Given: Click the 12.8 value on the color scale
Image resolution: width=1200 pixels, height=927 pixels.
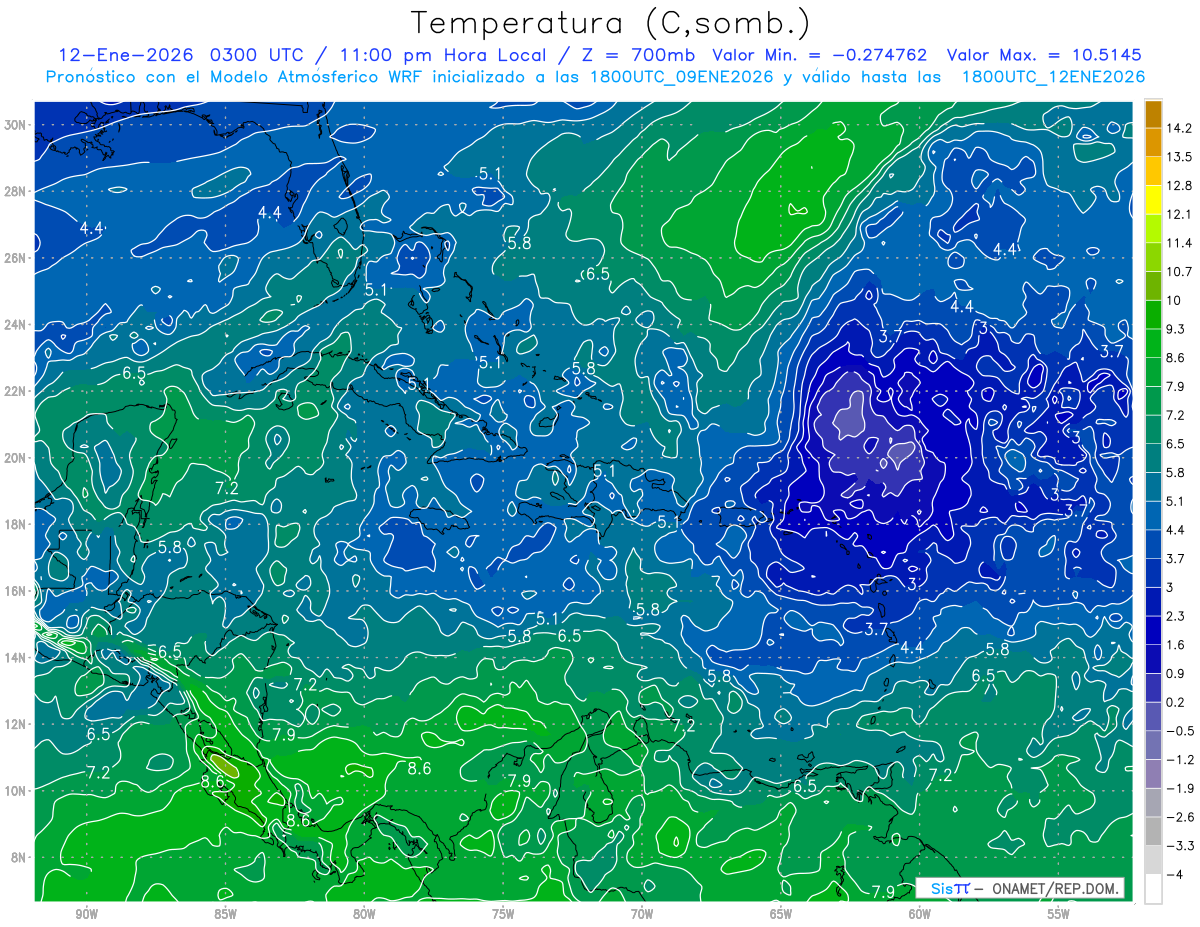Looking at the screenshot, I should pyautogui.click(x=1178, y=186).
